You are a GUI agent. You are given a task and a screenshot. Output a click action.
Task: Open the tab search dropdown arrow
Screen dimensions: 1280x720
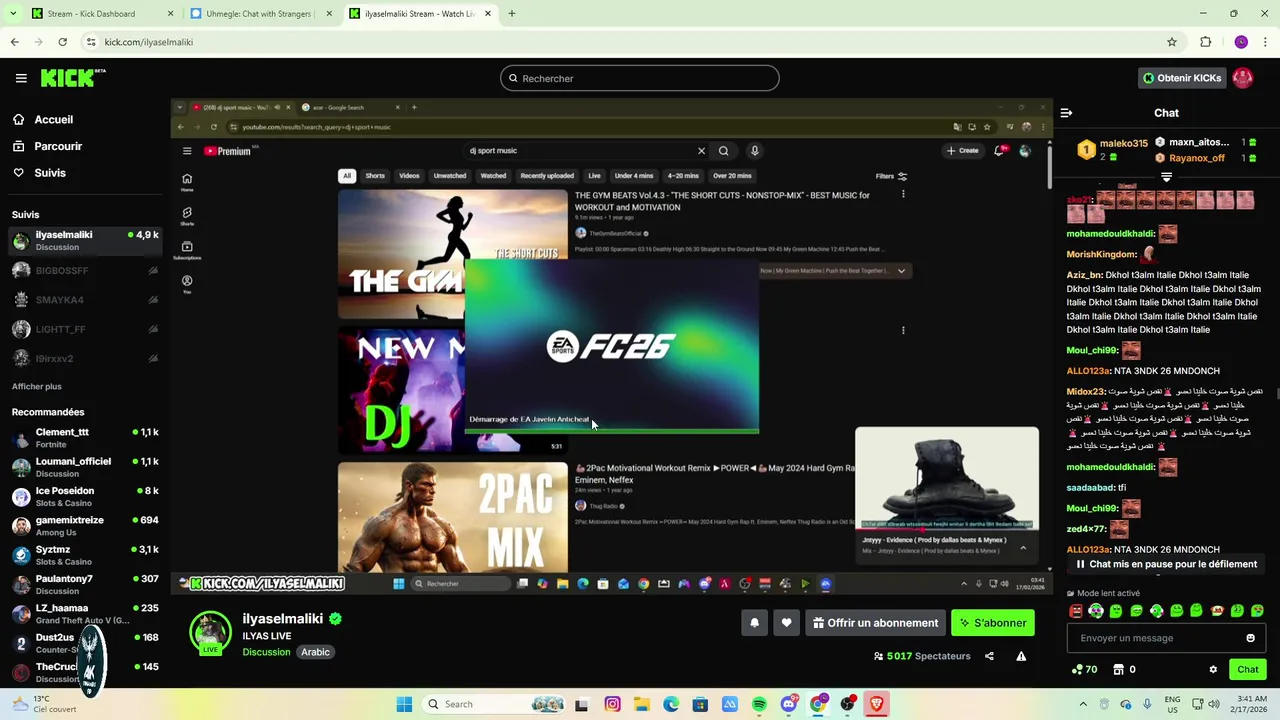[12, 14]
